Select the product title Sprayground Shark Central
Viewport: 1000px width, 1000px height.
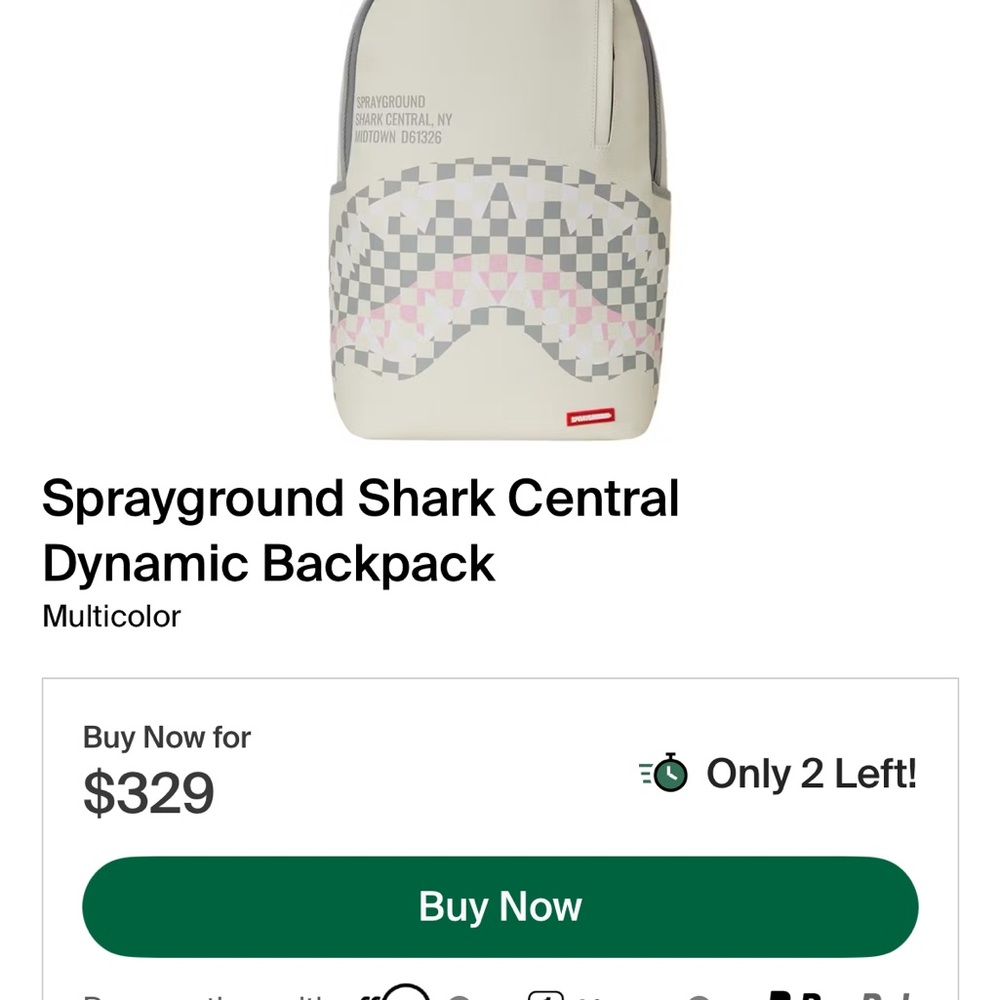360,497
